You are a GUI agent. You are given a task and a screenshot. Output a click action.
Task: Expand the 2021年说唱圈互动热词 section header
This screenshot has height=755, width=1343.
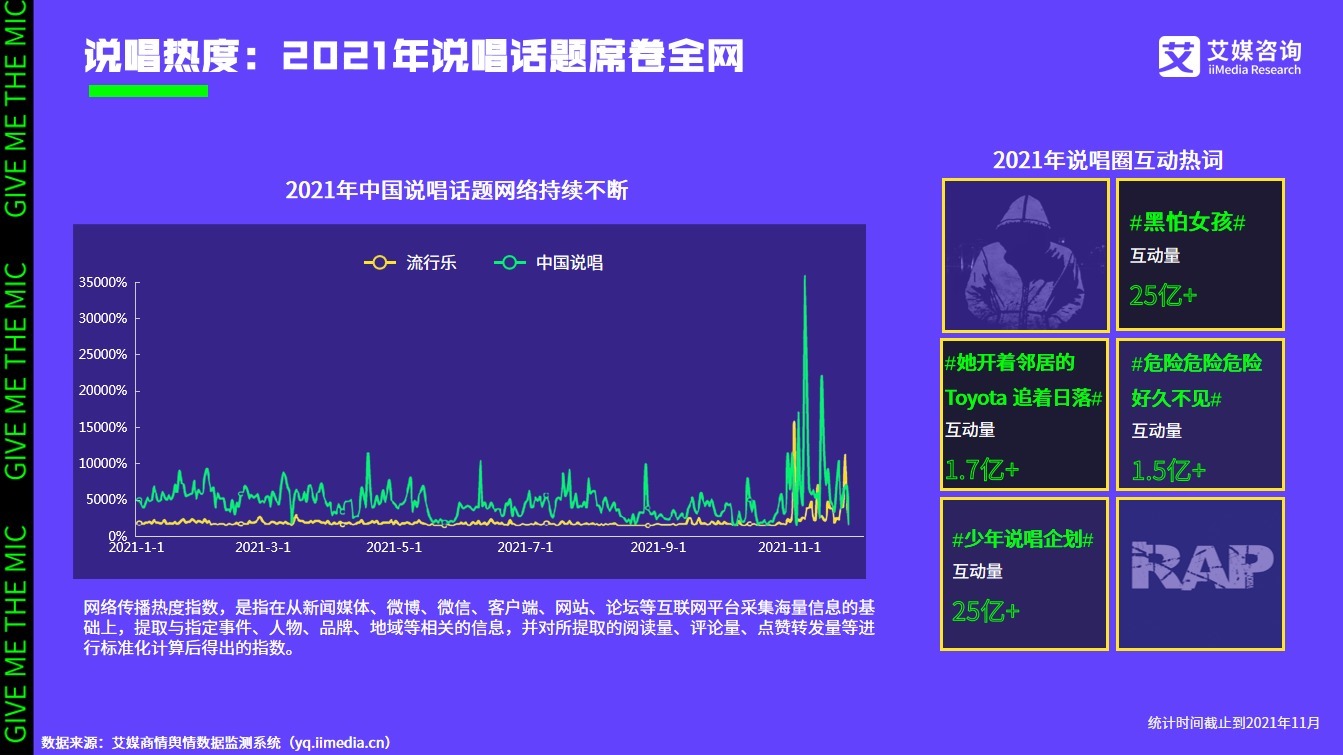click(1107, 158)
